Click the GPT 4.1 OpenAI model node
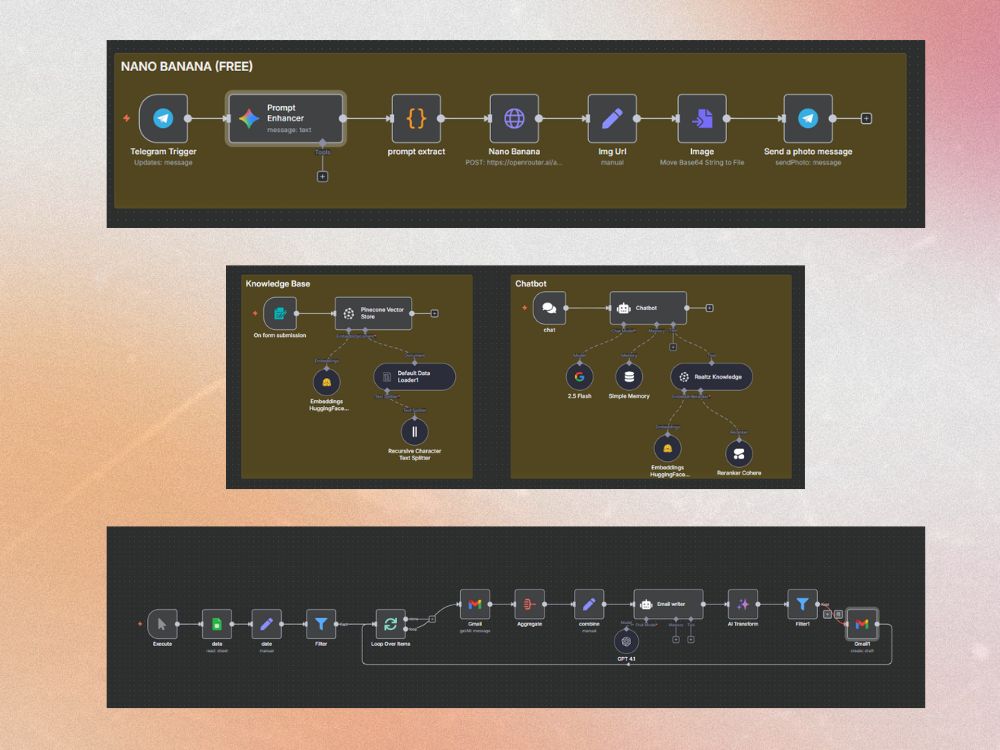The image size is (1000, 750). coord(626,642)
